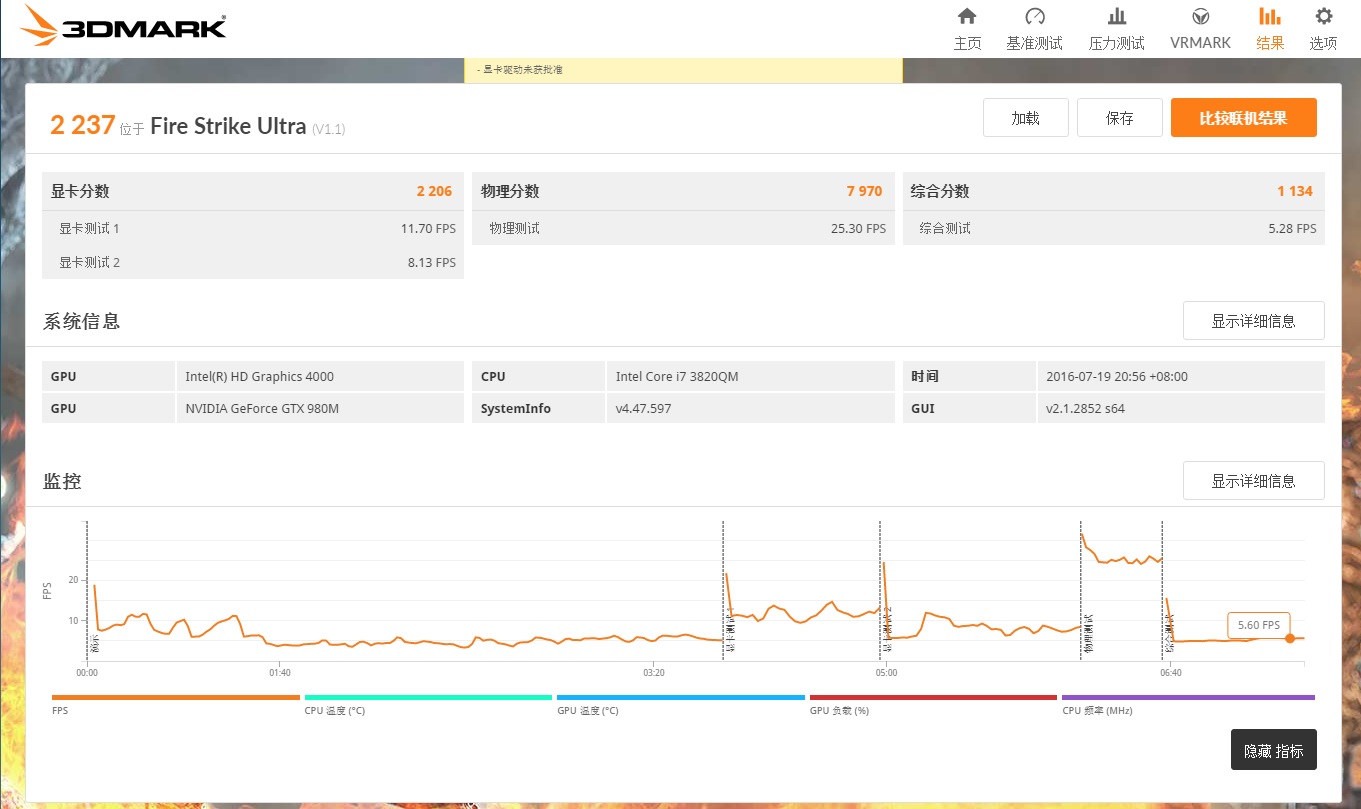Image resolution: width=1361 pixels, height=809 pixels.
Task: Expand 显示详细信息 for 监控 section
Action: coord(1253,480)
